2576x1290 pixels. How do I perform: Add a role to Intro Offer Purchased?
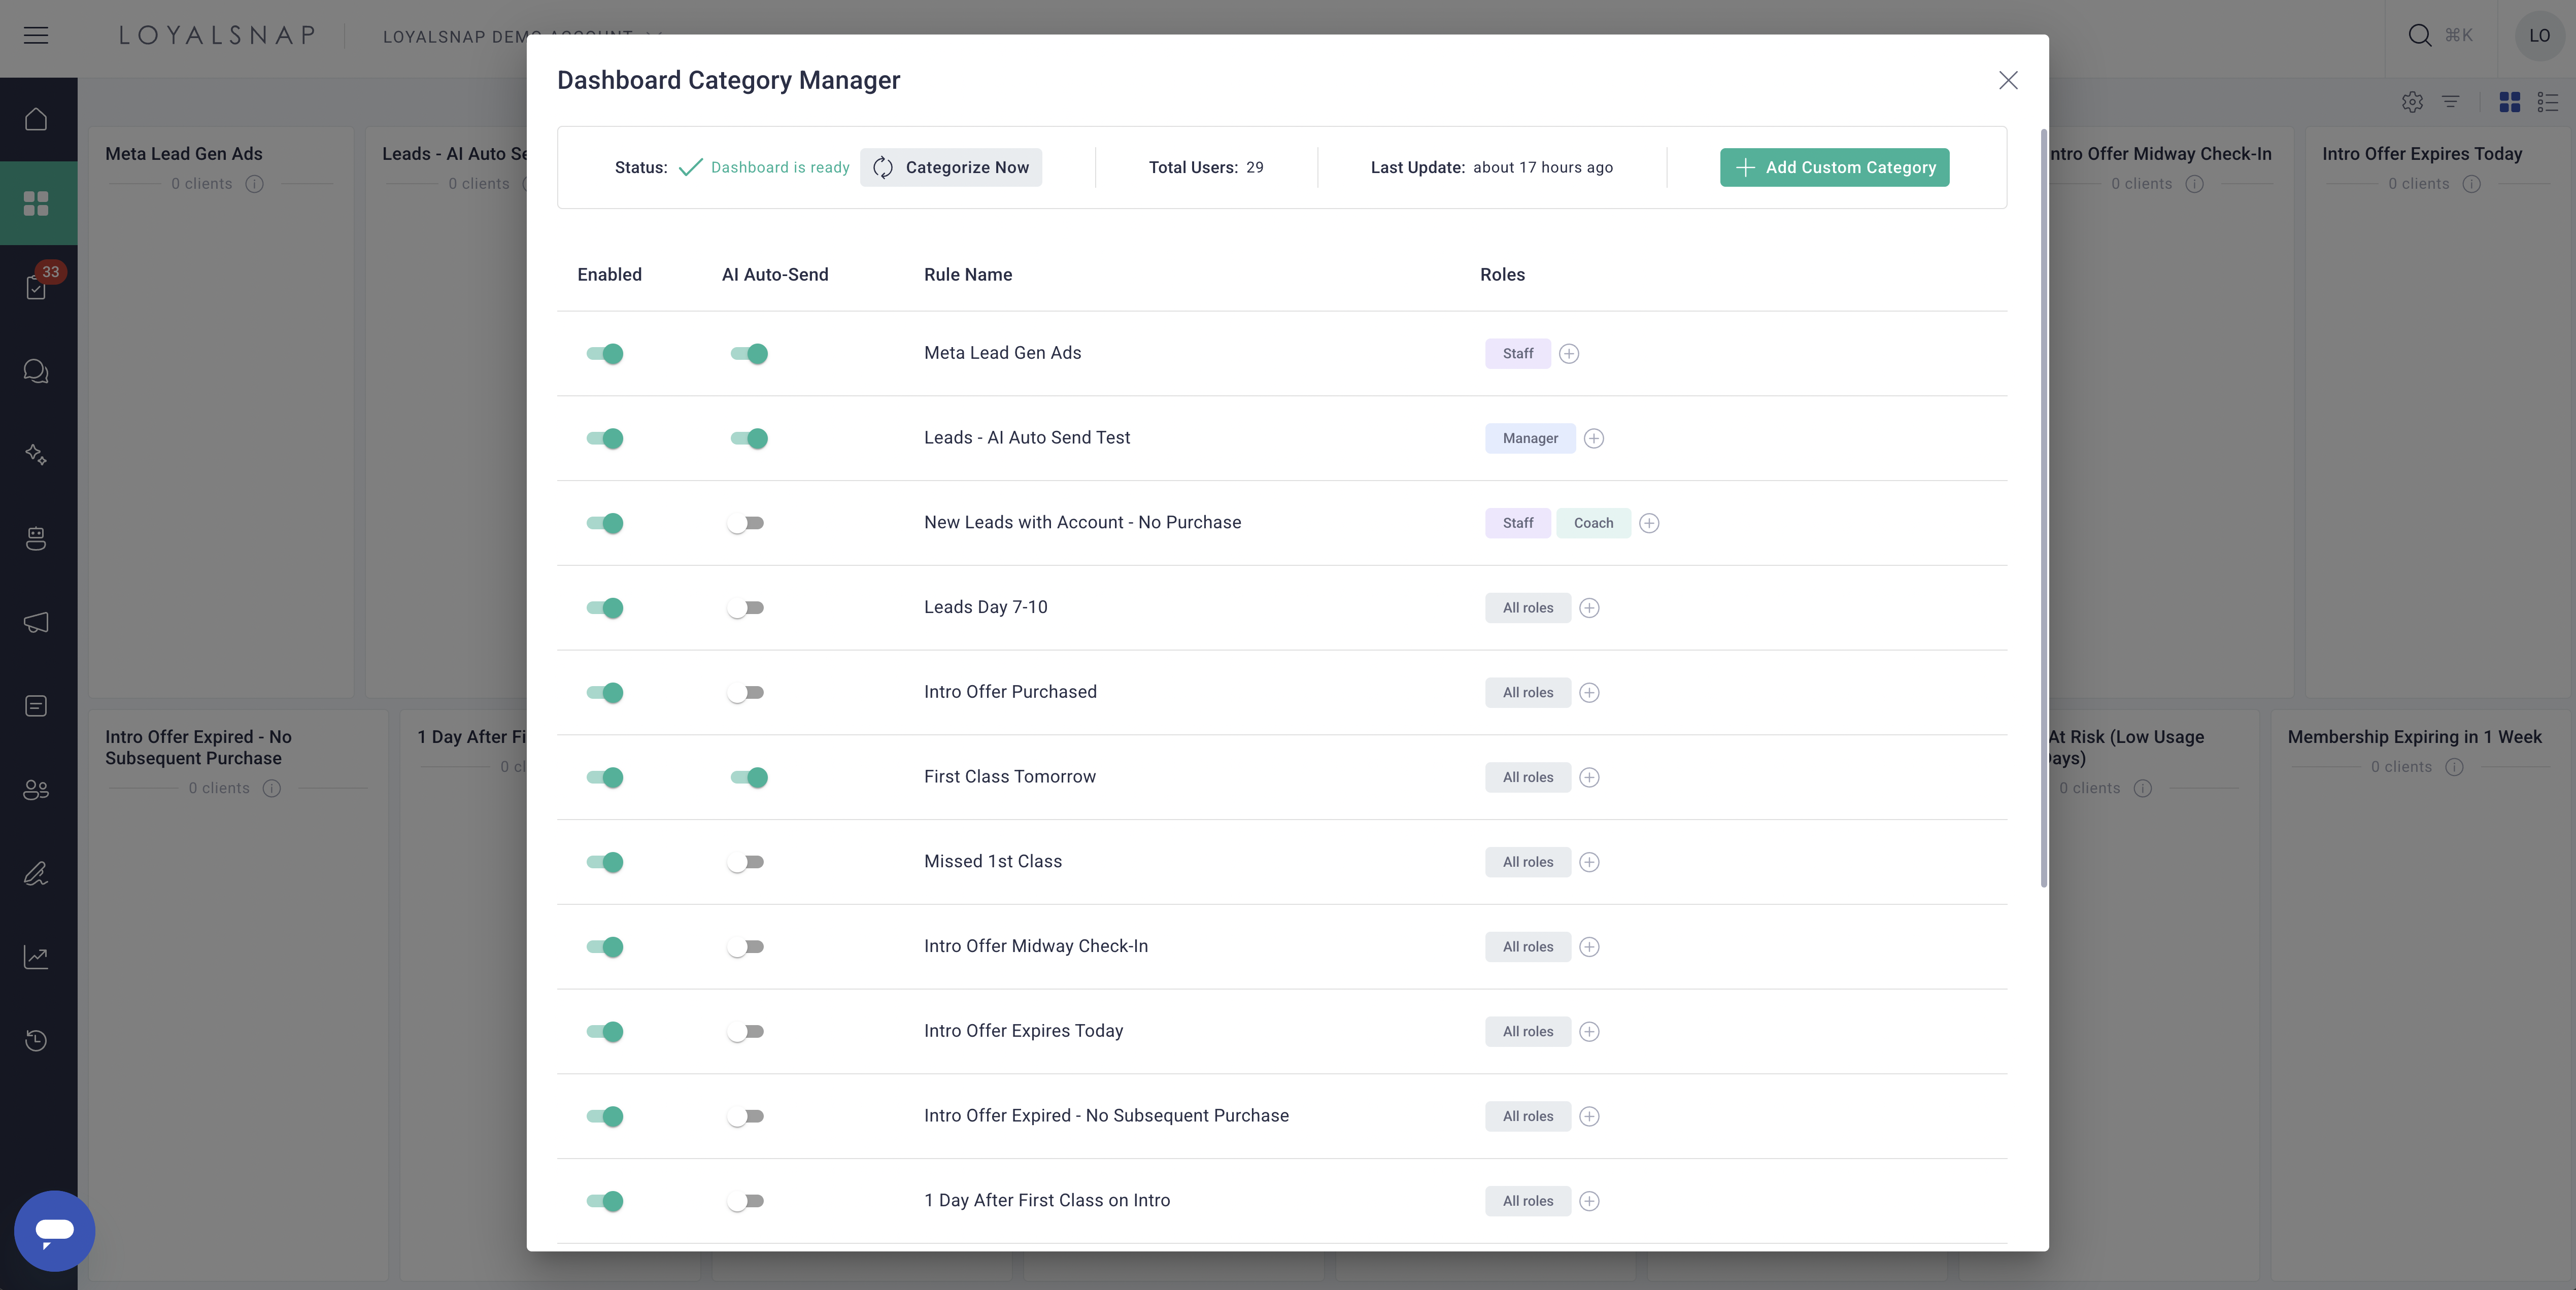tap(1589, 692)
